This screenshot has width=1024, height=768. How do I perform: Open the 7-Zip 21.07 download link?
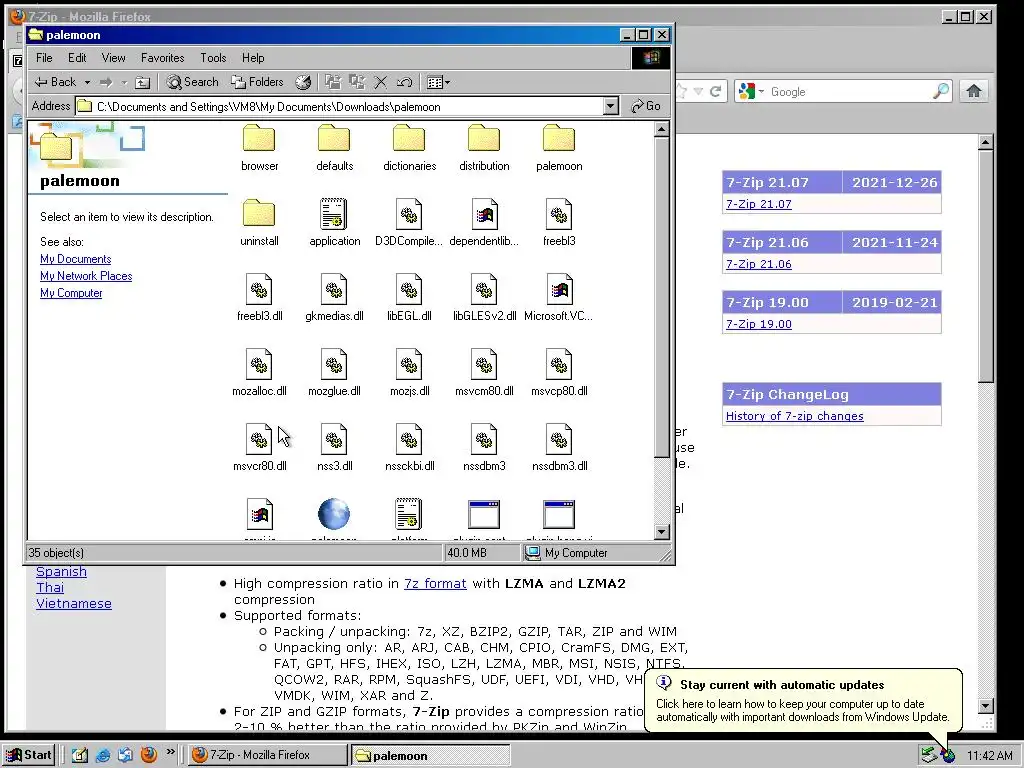(759, 204)
